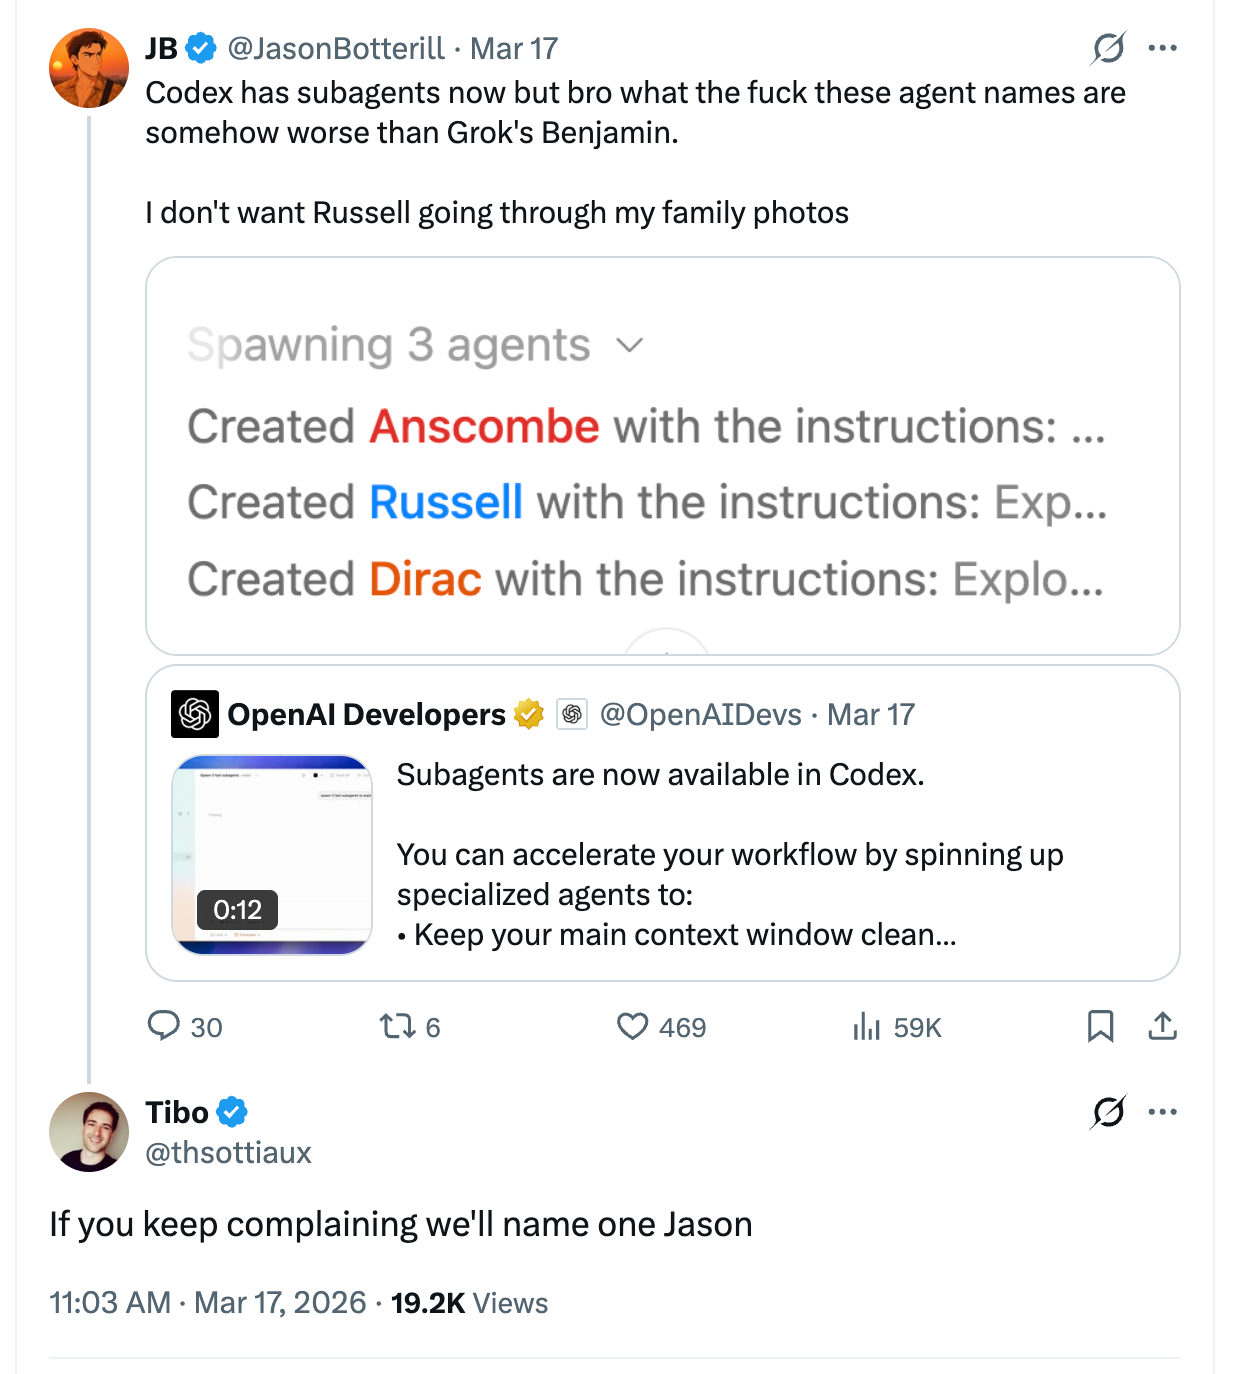Click the @thsottiaux handle
The width and height of the screenshot is (1244, 1374).
(228, 1153)
